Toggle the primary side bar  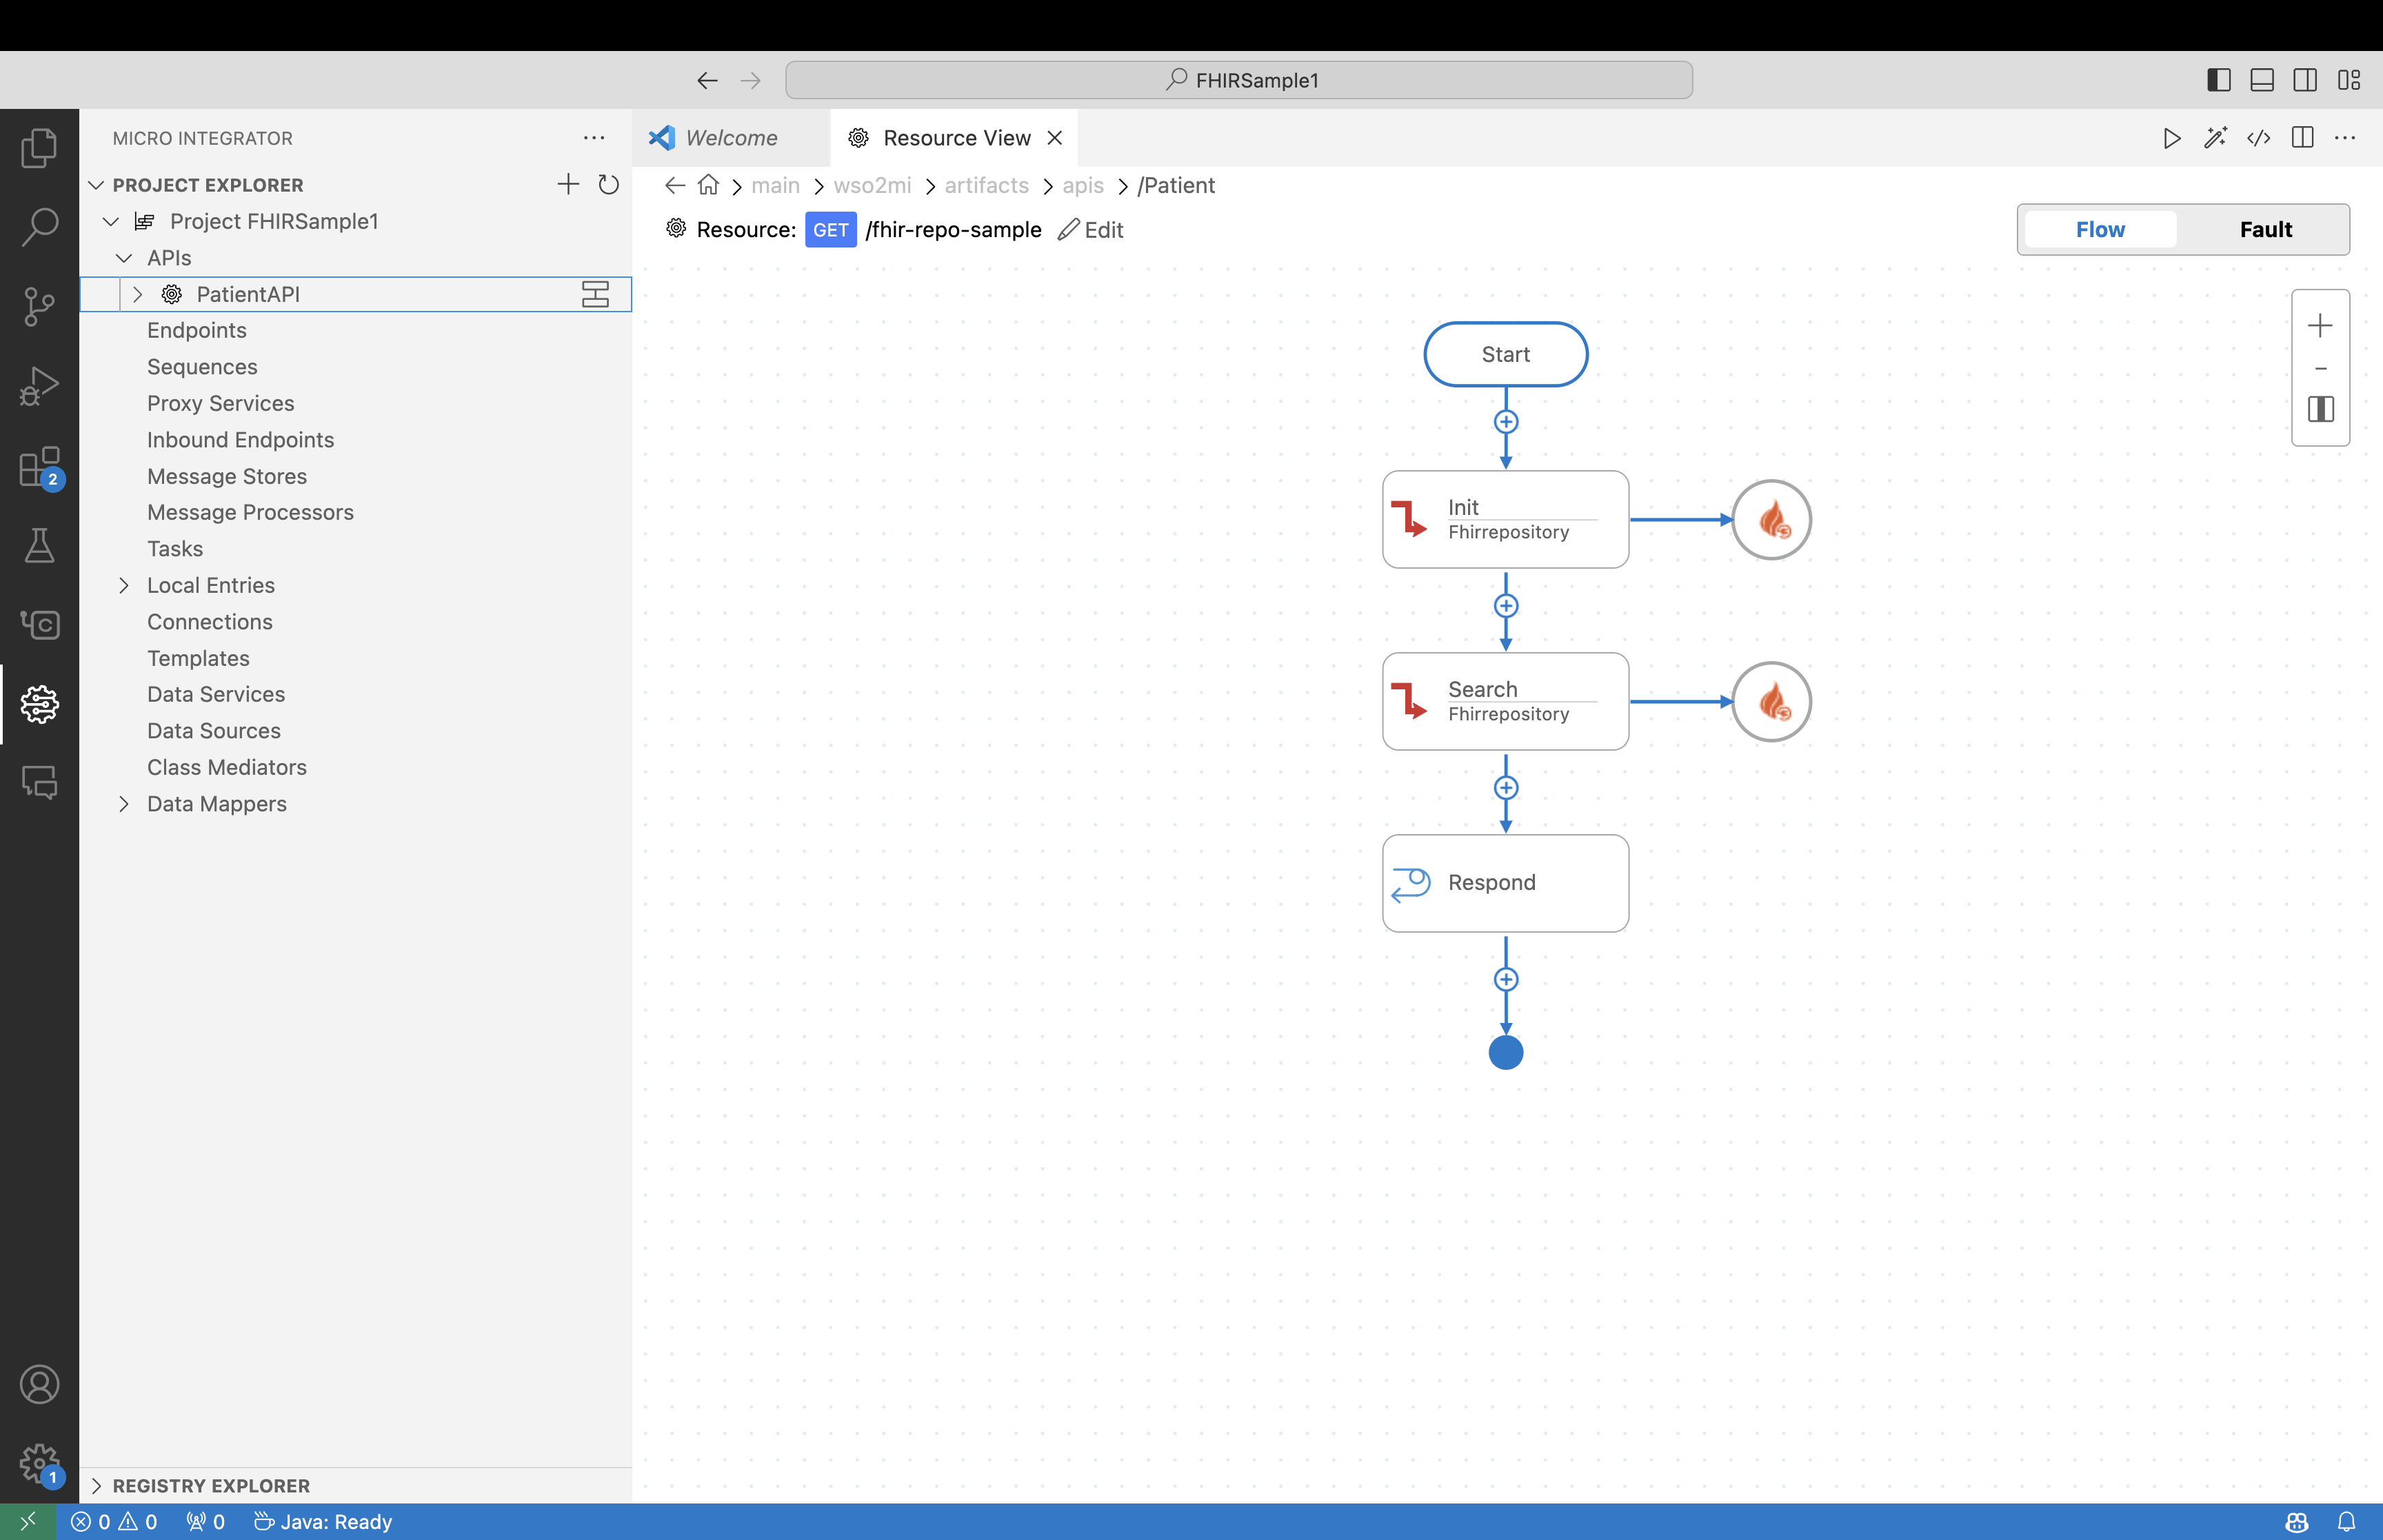(2218, 80)
